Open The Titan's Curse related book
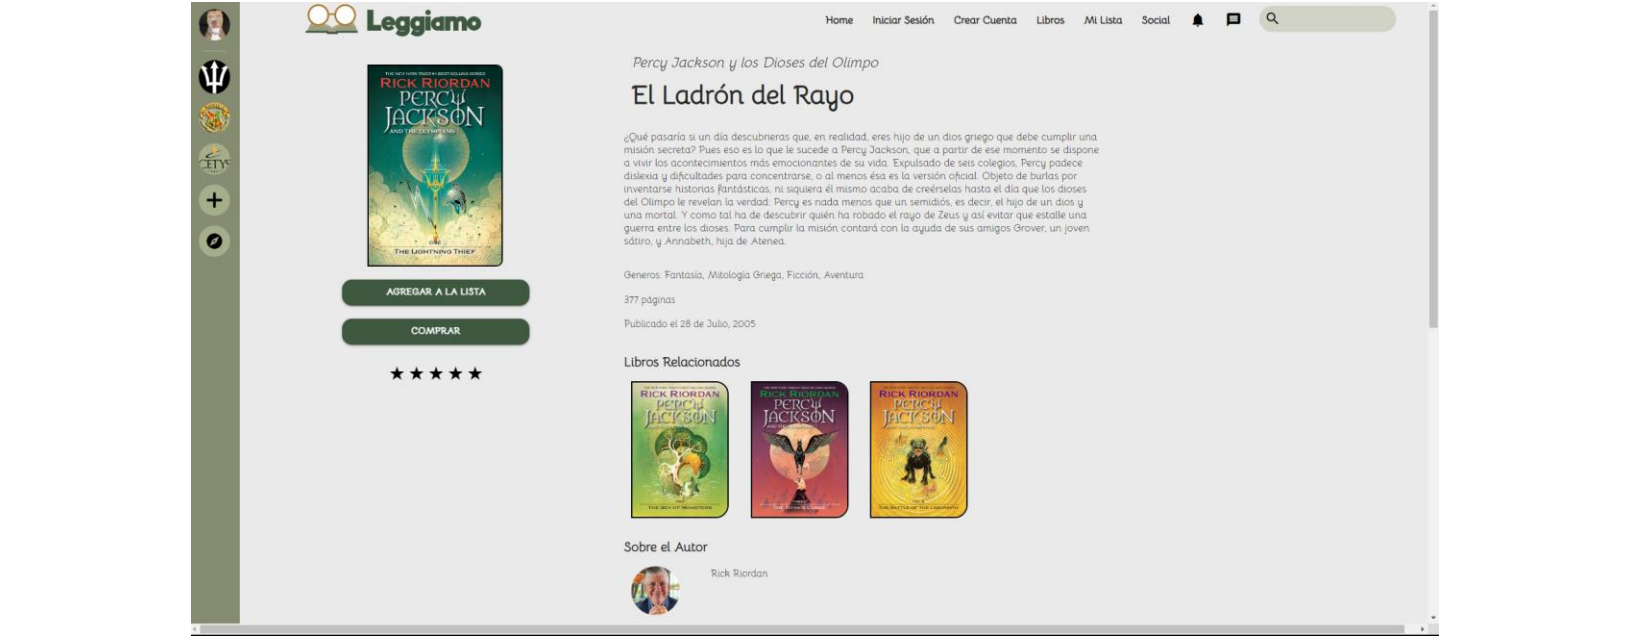1630x636 pixels. point(799,449)
